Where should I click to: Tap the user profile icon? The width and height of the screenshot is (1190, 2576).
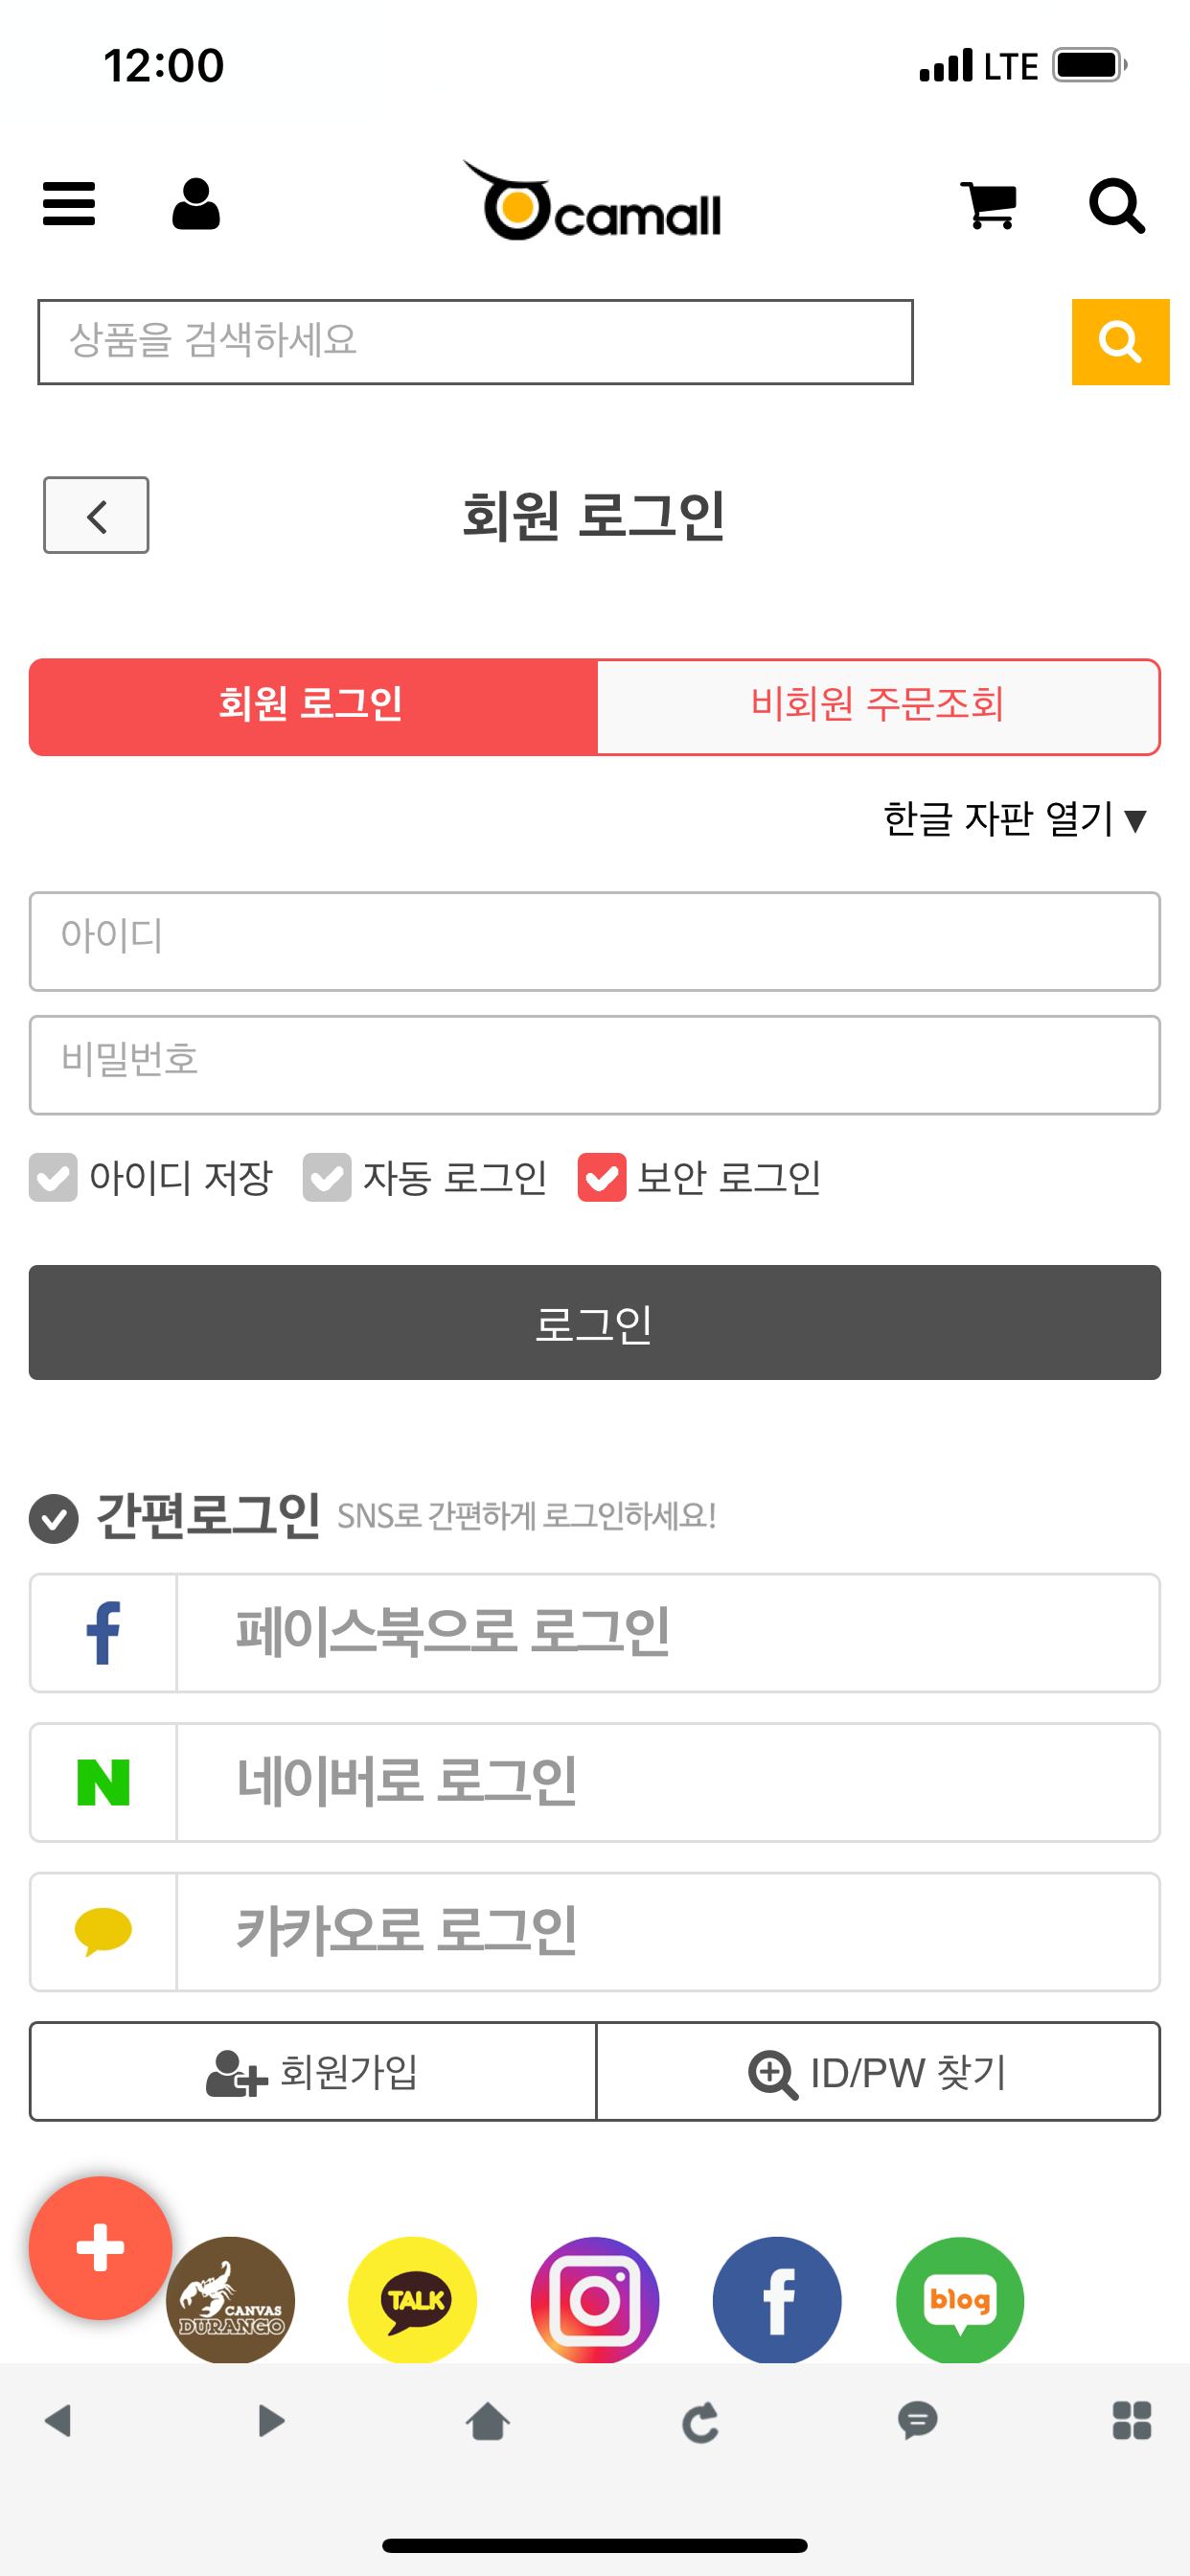click(x=196, y=205)
